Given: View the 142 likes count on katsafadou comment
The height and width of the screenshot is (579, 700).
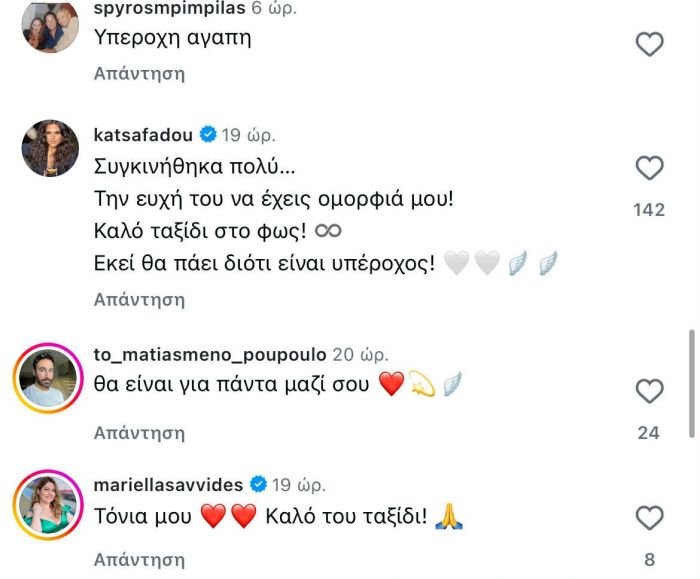Looking at the screenshot, I should coord(650,210).
